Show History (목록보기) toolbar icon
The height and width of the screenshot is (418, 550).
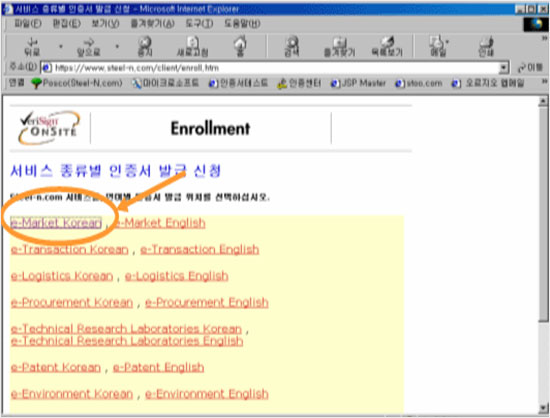387,46
